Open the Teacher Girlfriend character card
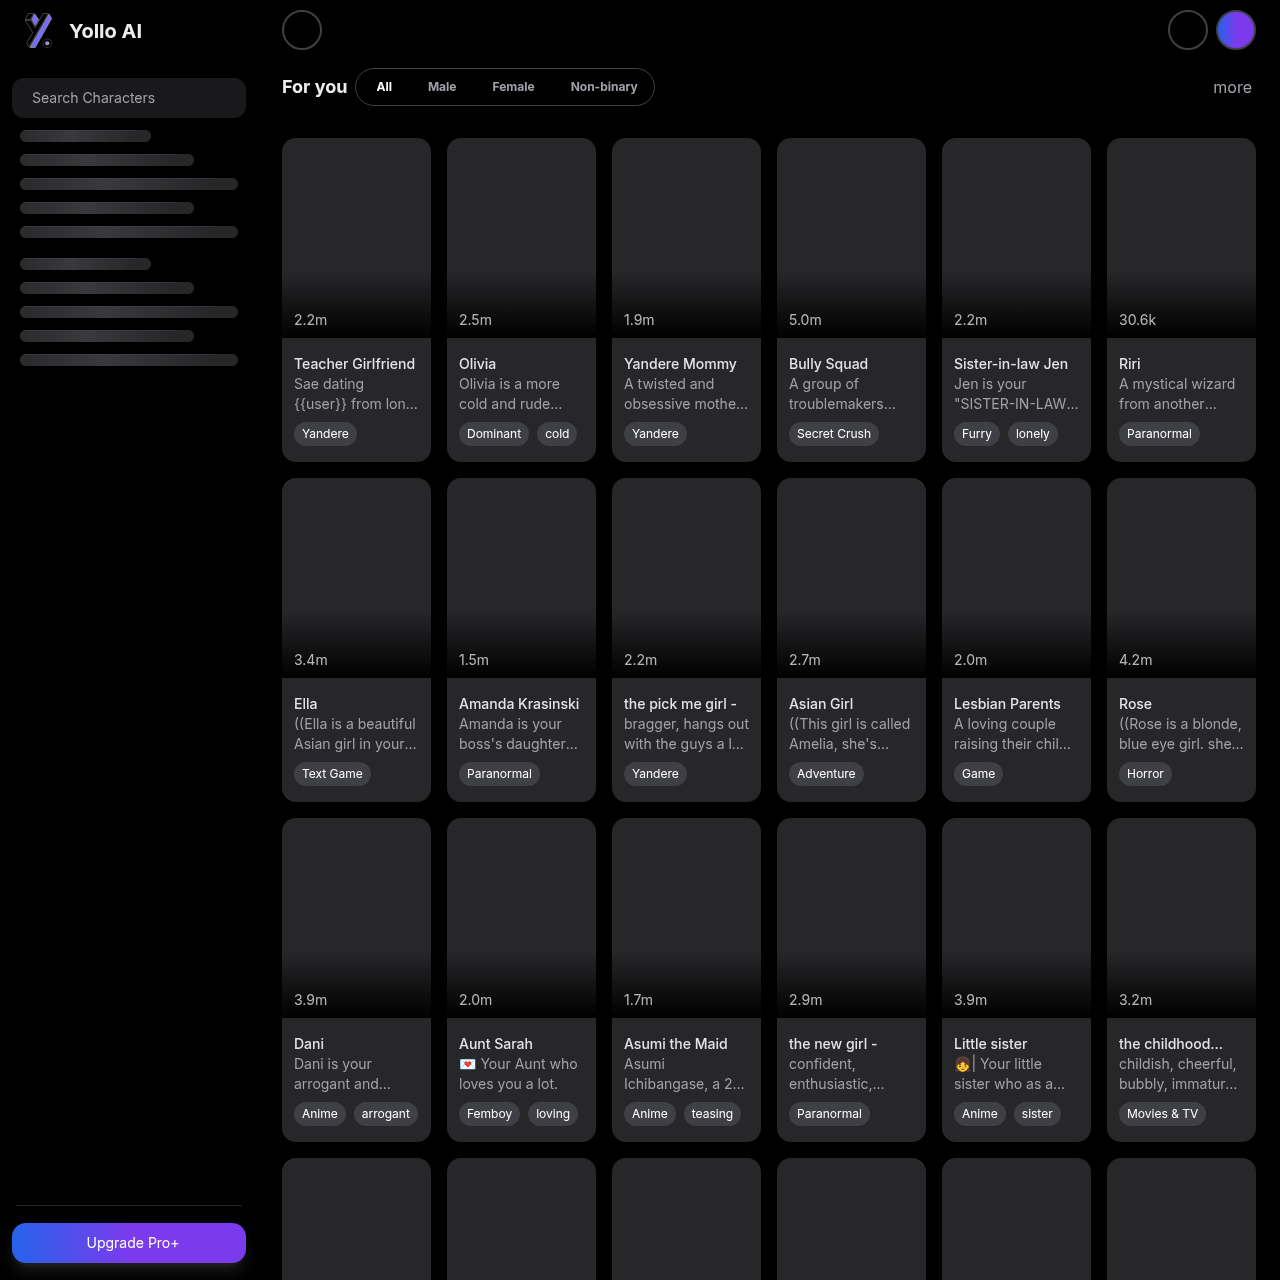Image resolution: width=1280 pixels, height=1280 pixels. [356, 300]
